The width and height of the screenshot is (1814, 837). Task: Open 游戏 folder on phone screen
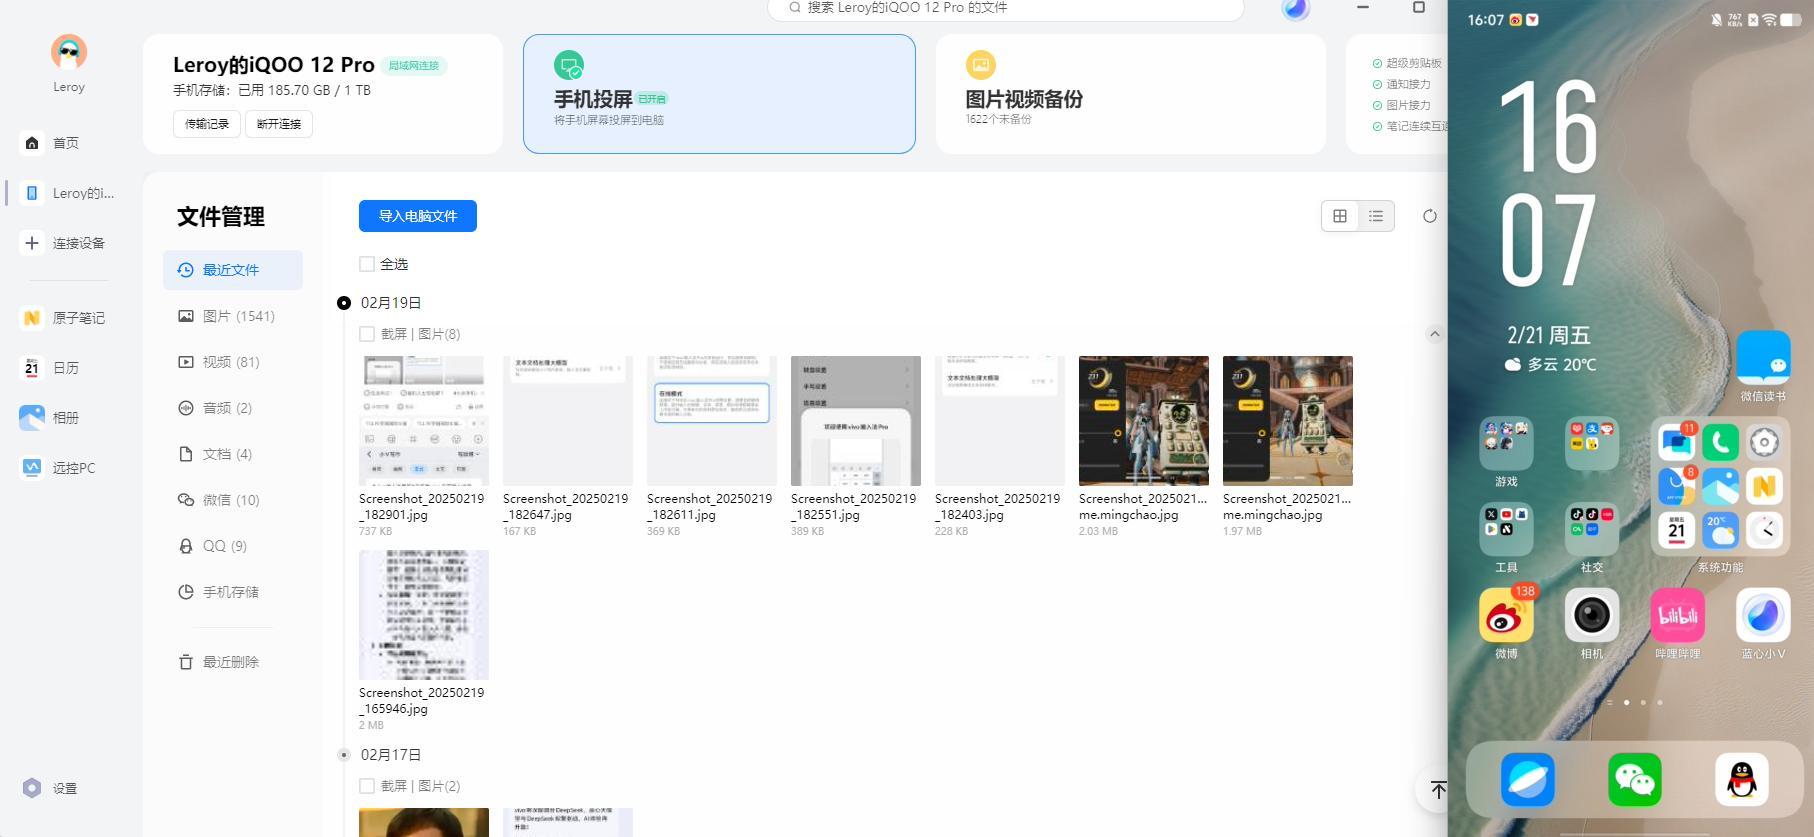1506,444
